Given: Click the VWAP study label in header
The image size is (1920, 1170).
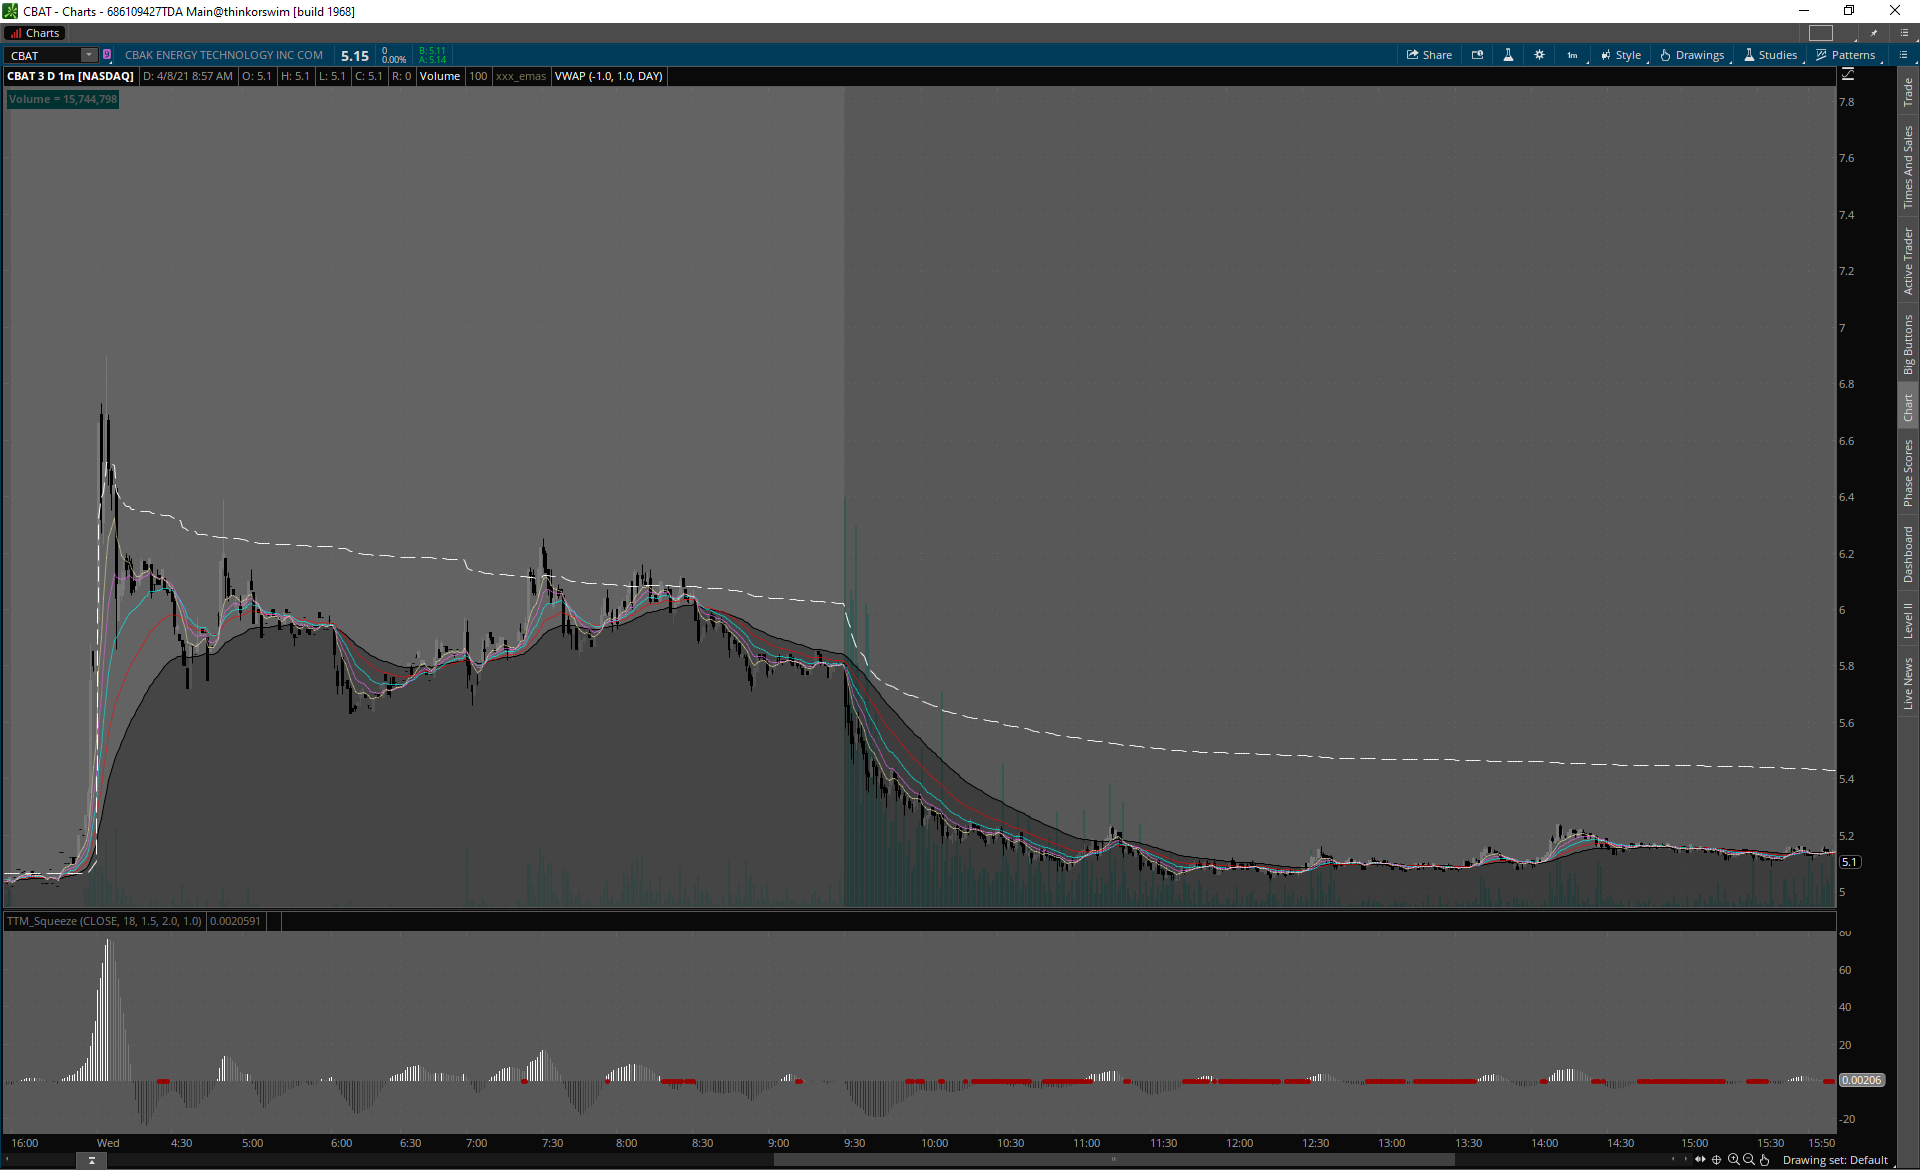Looking at the screenshot, I should click(608, 76).
